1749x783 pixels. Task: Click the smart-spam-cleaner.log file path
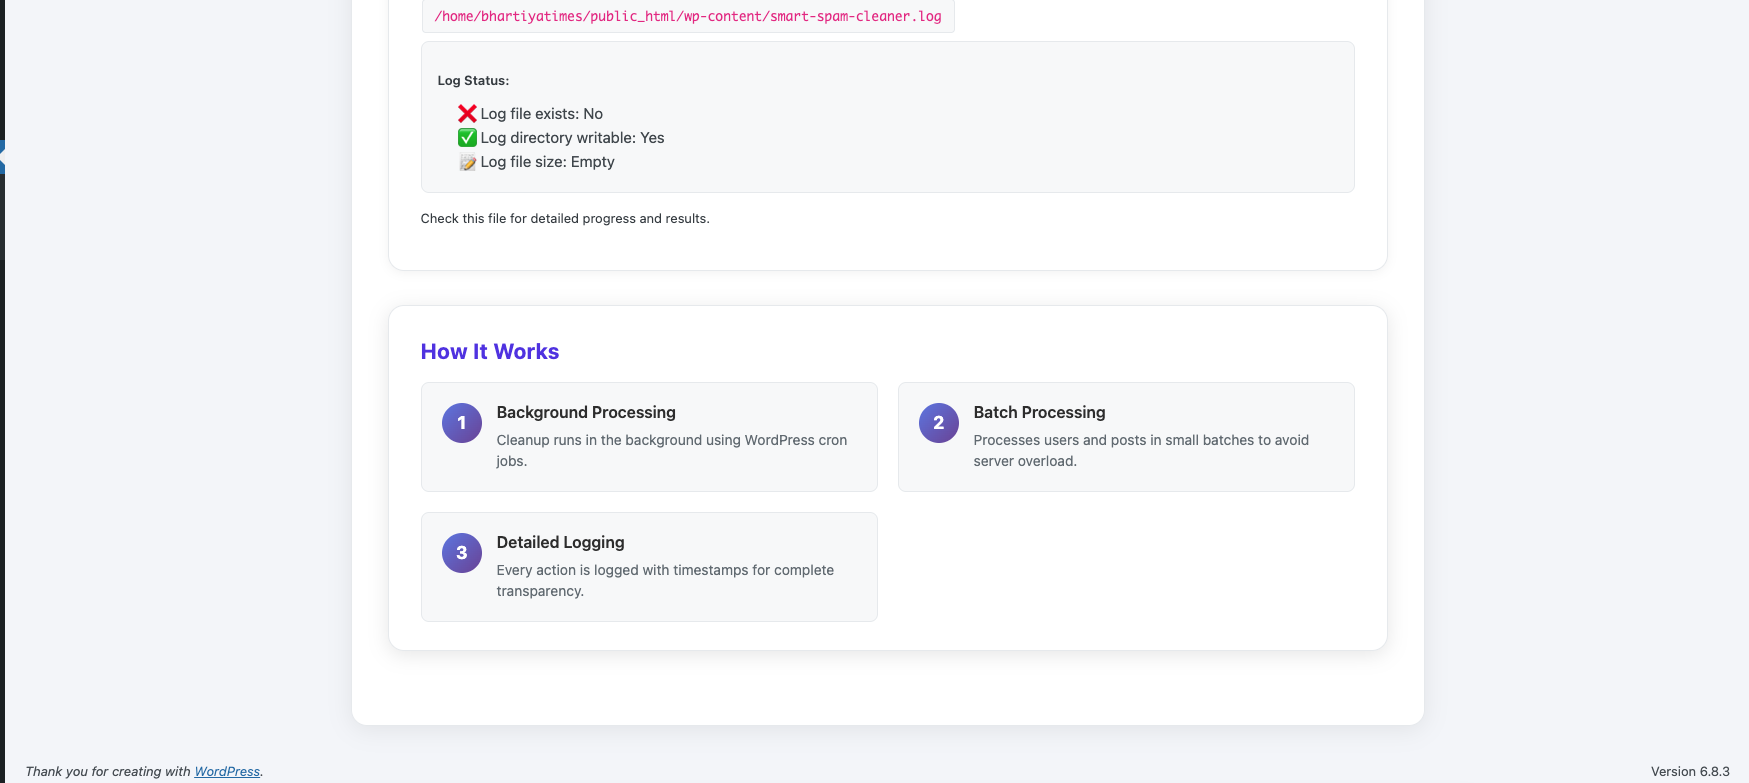687,16
